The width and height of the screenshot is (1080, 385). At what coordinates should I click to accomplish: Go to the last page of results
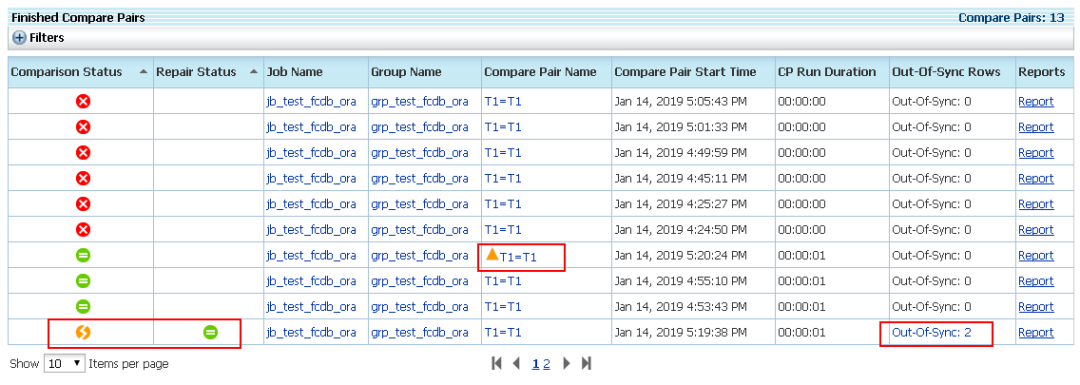pos(586,364)
